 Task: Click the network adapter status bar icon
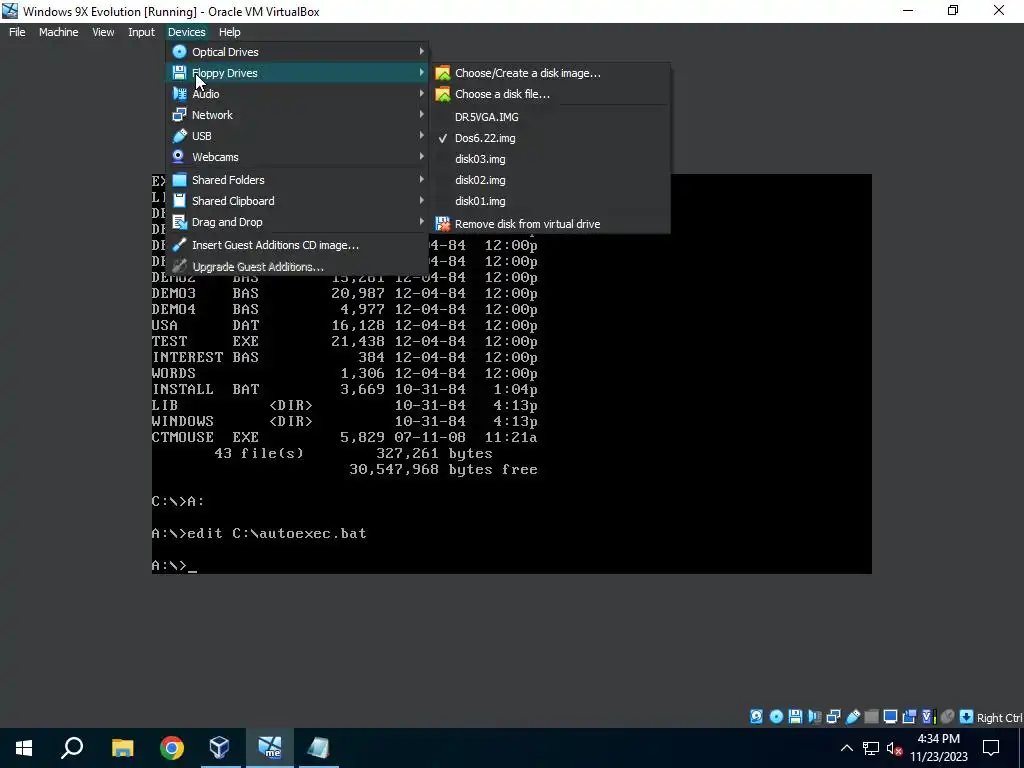pos(833,717)
